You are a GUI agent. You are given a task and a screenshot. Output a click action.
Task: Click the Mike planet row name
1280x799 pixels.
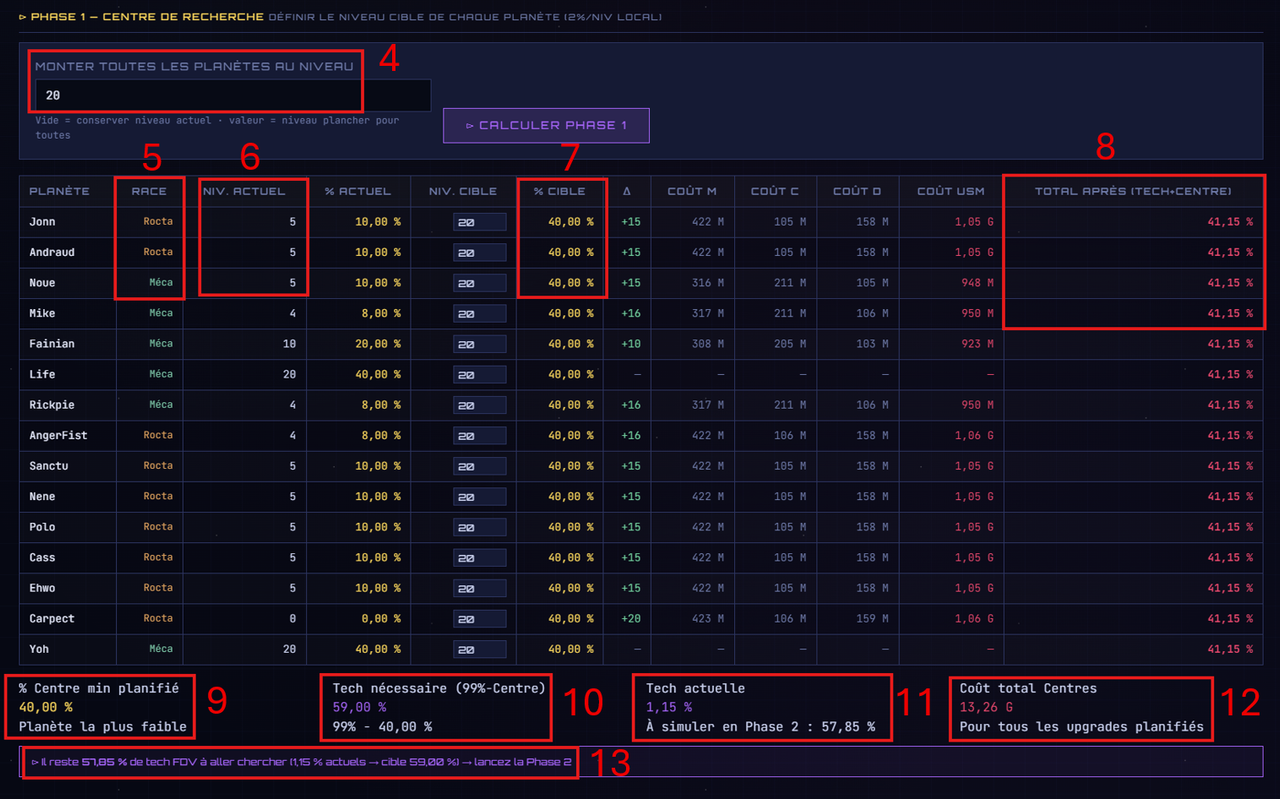click(x=42, y=313)
